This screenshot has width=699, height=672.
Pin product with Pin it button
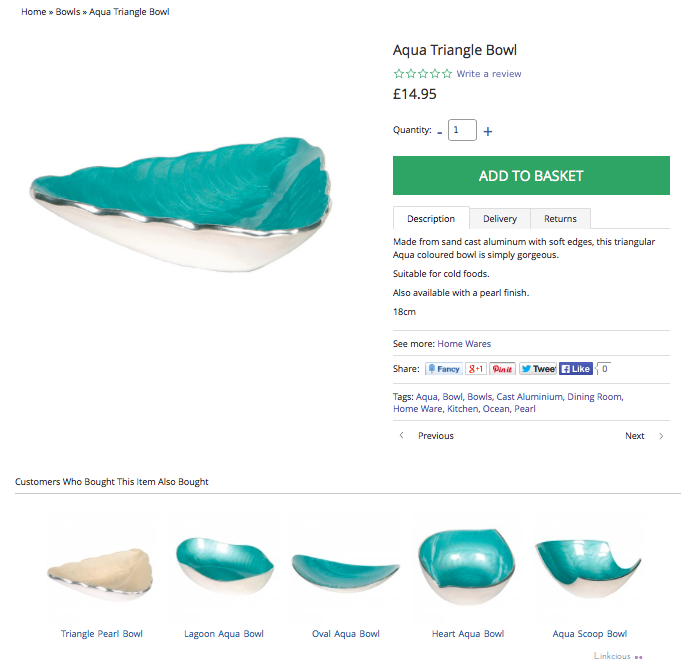pyautogui.click(x=502, y=369)
